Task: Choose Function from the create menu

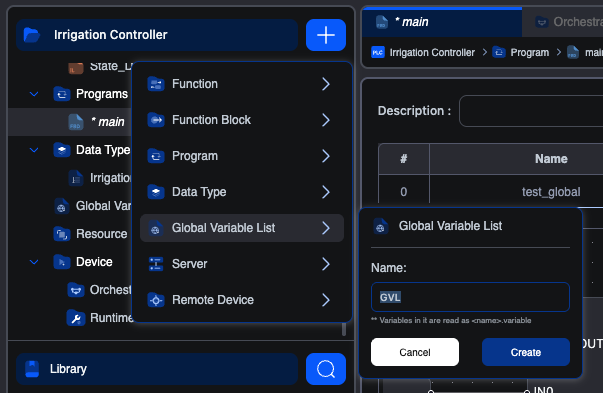Action: pos(242,84)
